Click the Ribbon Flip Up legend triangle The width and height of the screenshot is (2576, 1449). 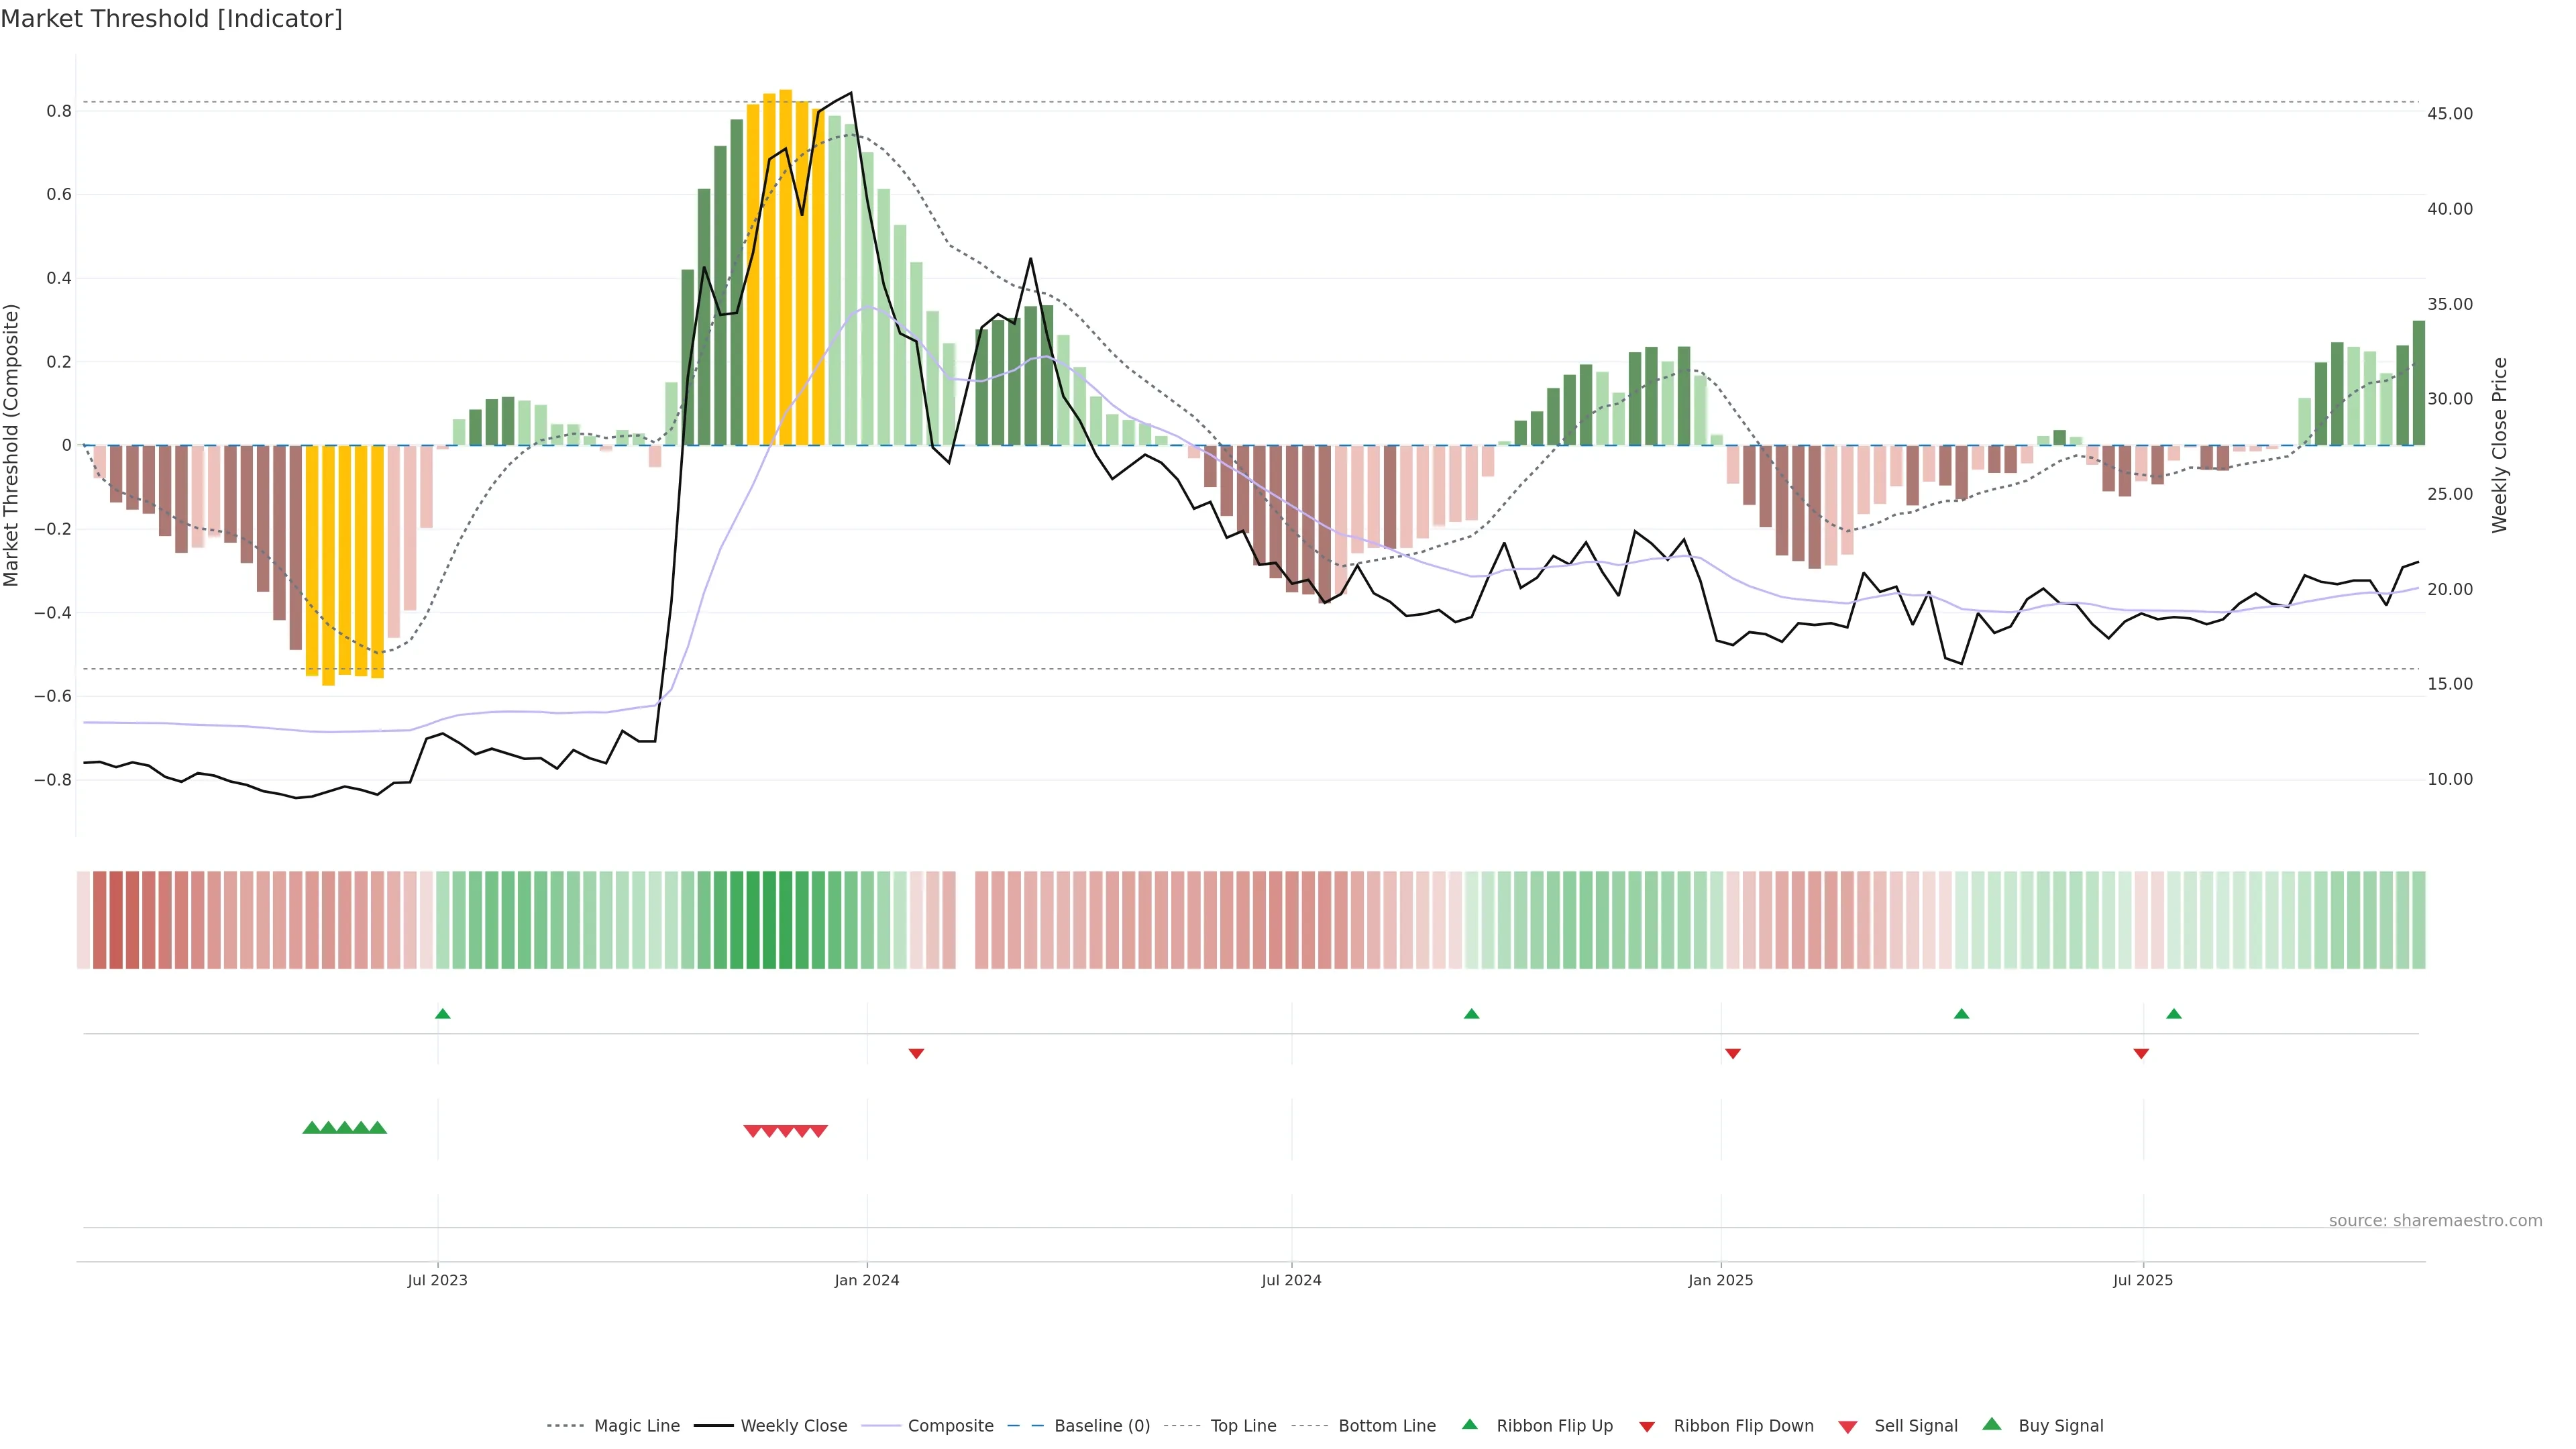point(1469,1424)
